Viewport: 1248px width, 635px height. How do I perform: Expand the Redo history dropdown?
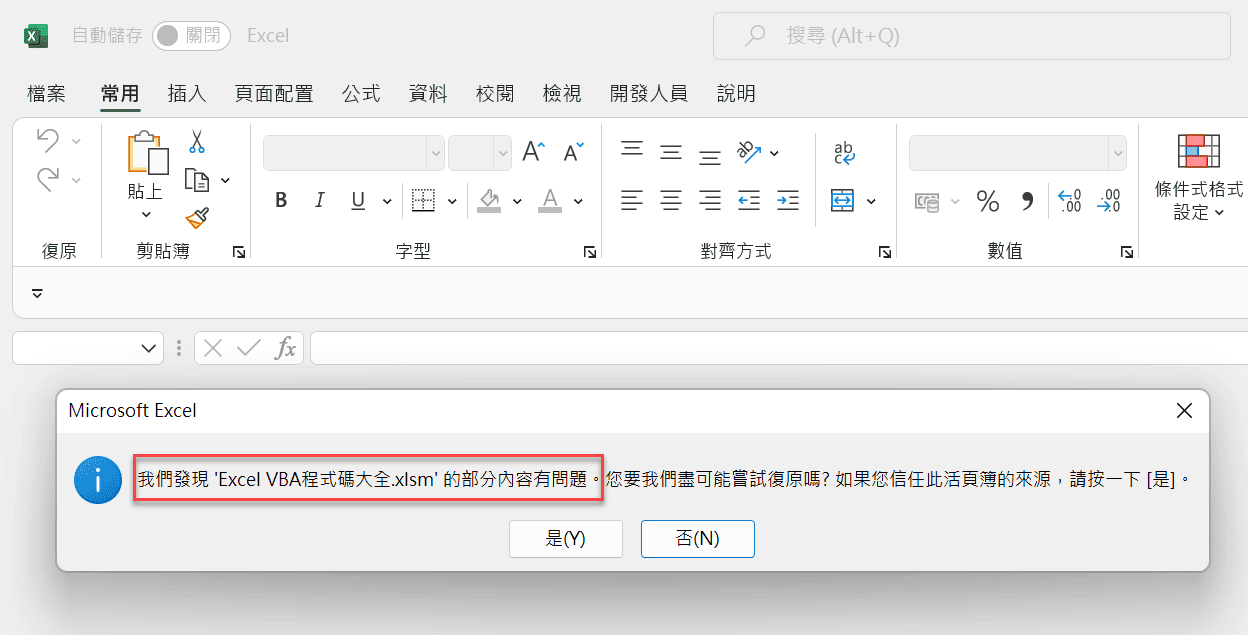point(76,180)
